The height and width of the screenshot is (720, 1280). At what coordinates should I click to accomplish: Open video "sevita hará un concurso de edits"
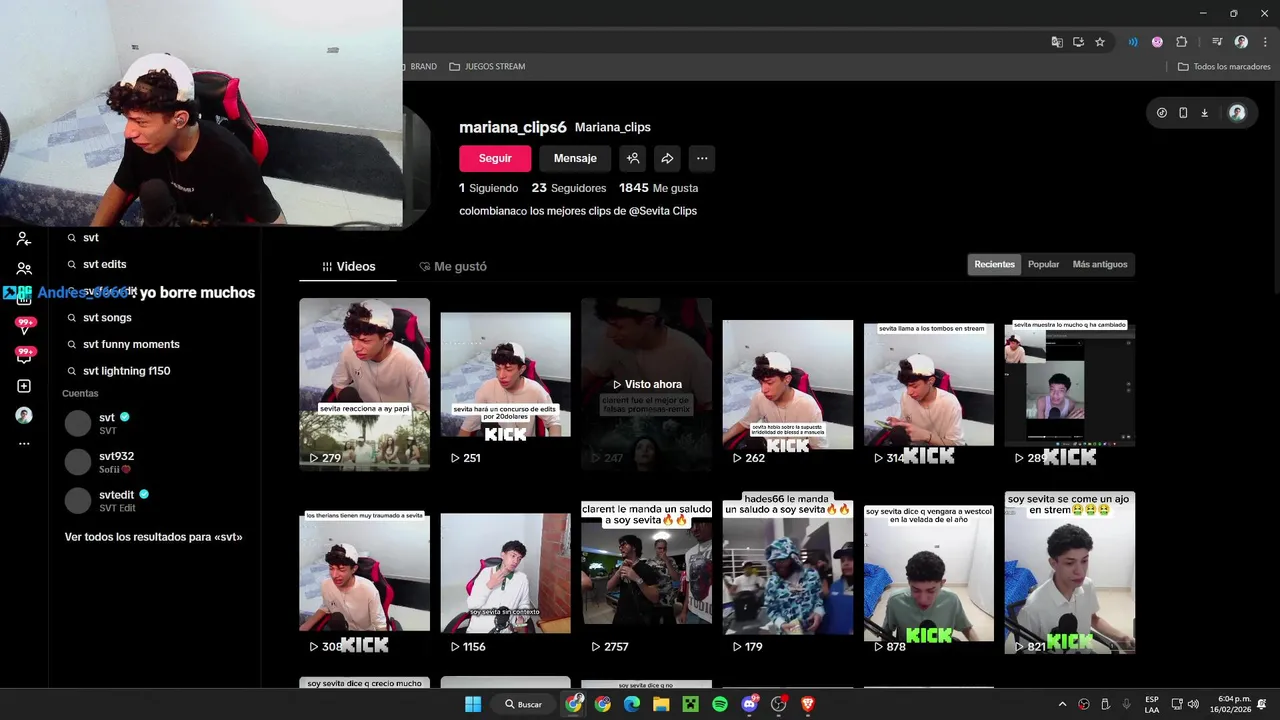[x=505, y=384]
